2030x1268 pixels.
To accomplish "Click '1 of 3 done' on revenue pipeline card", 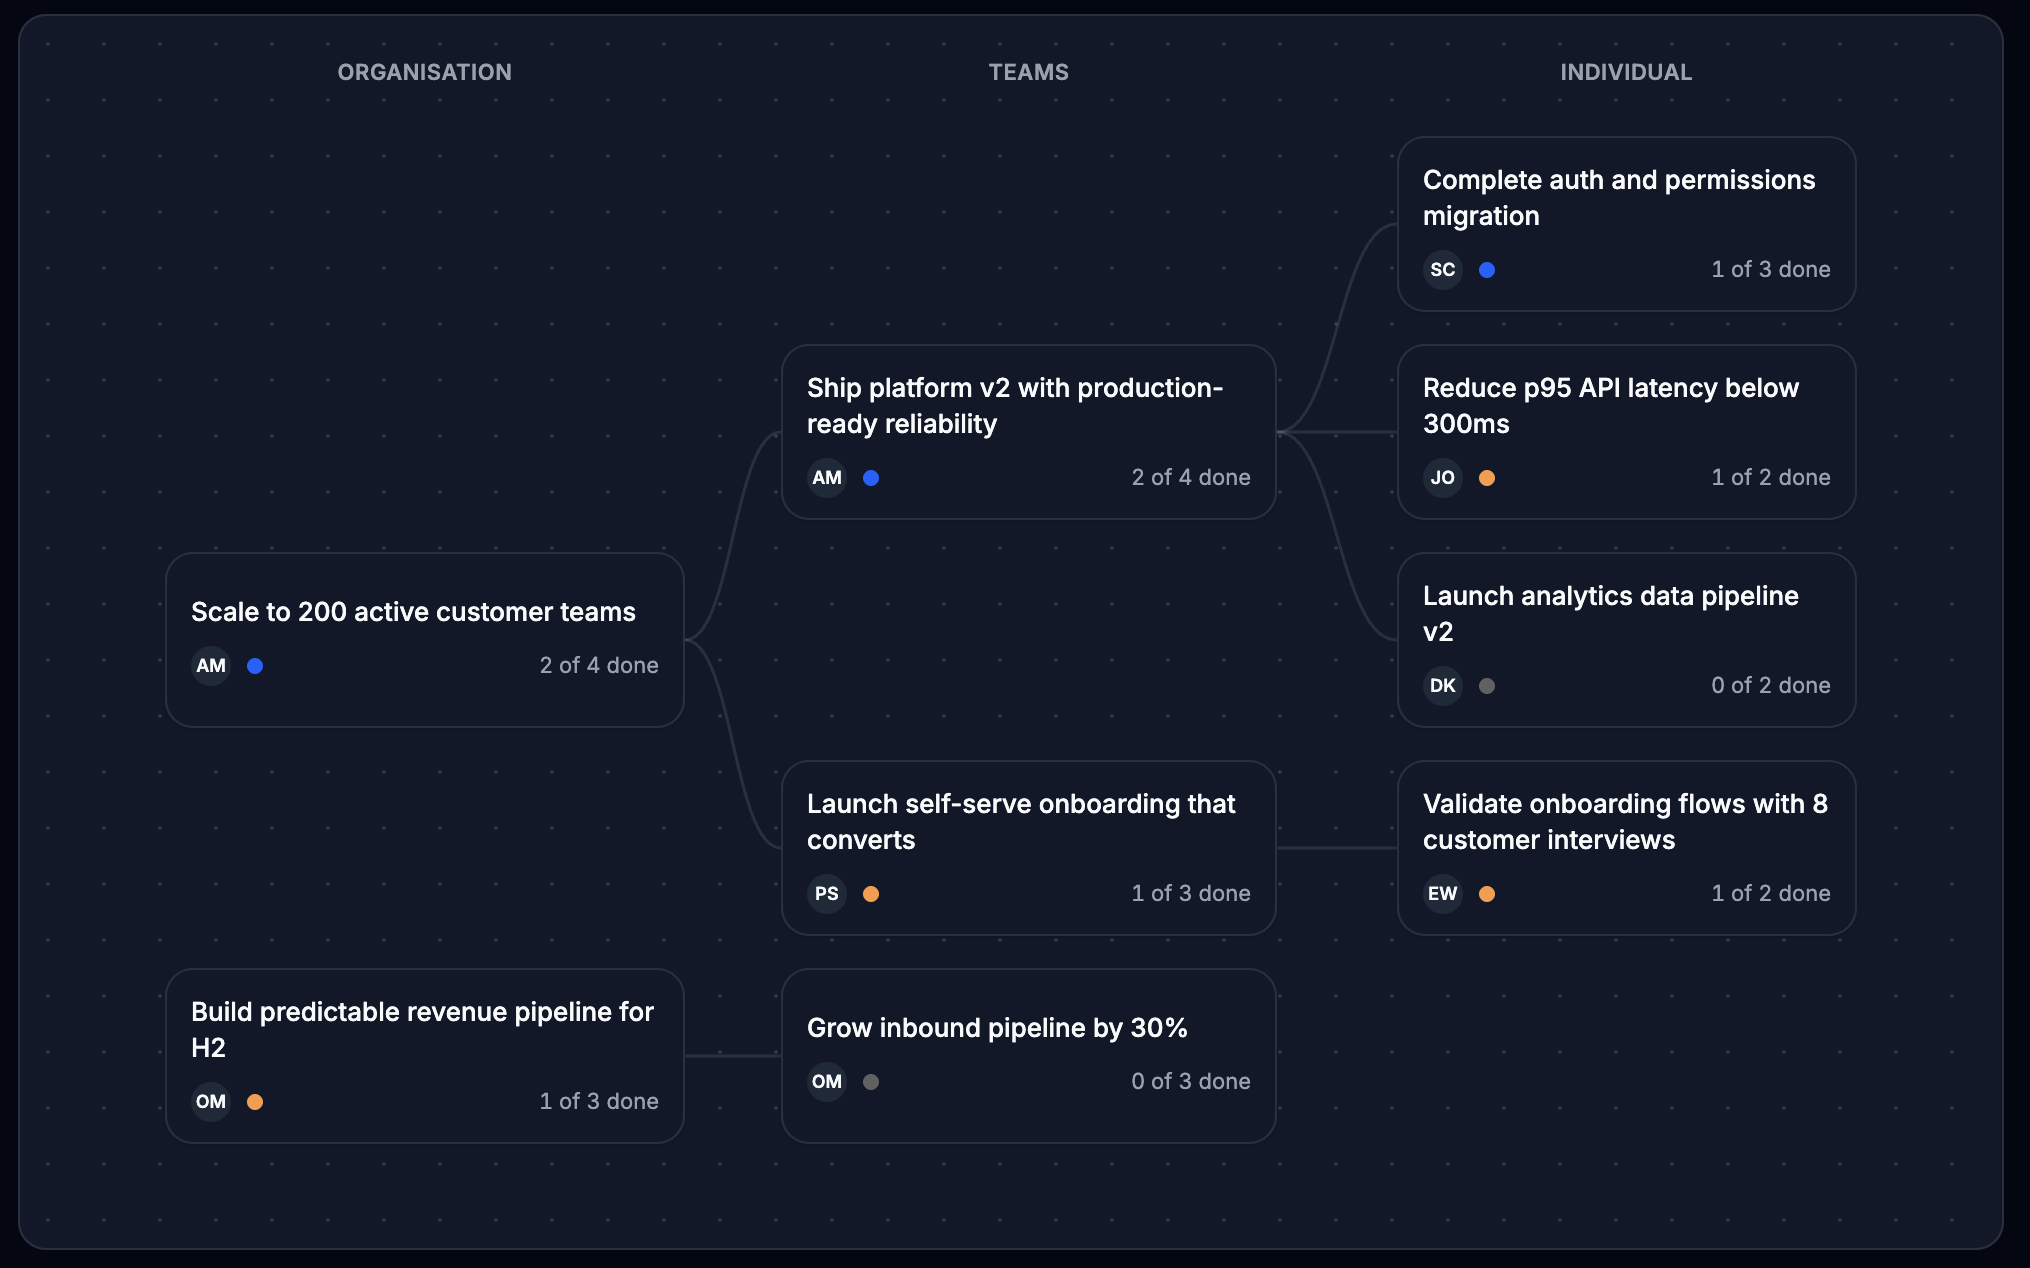I will coord(599,1102).
